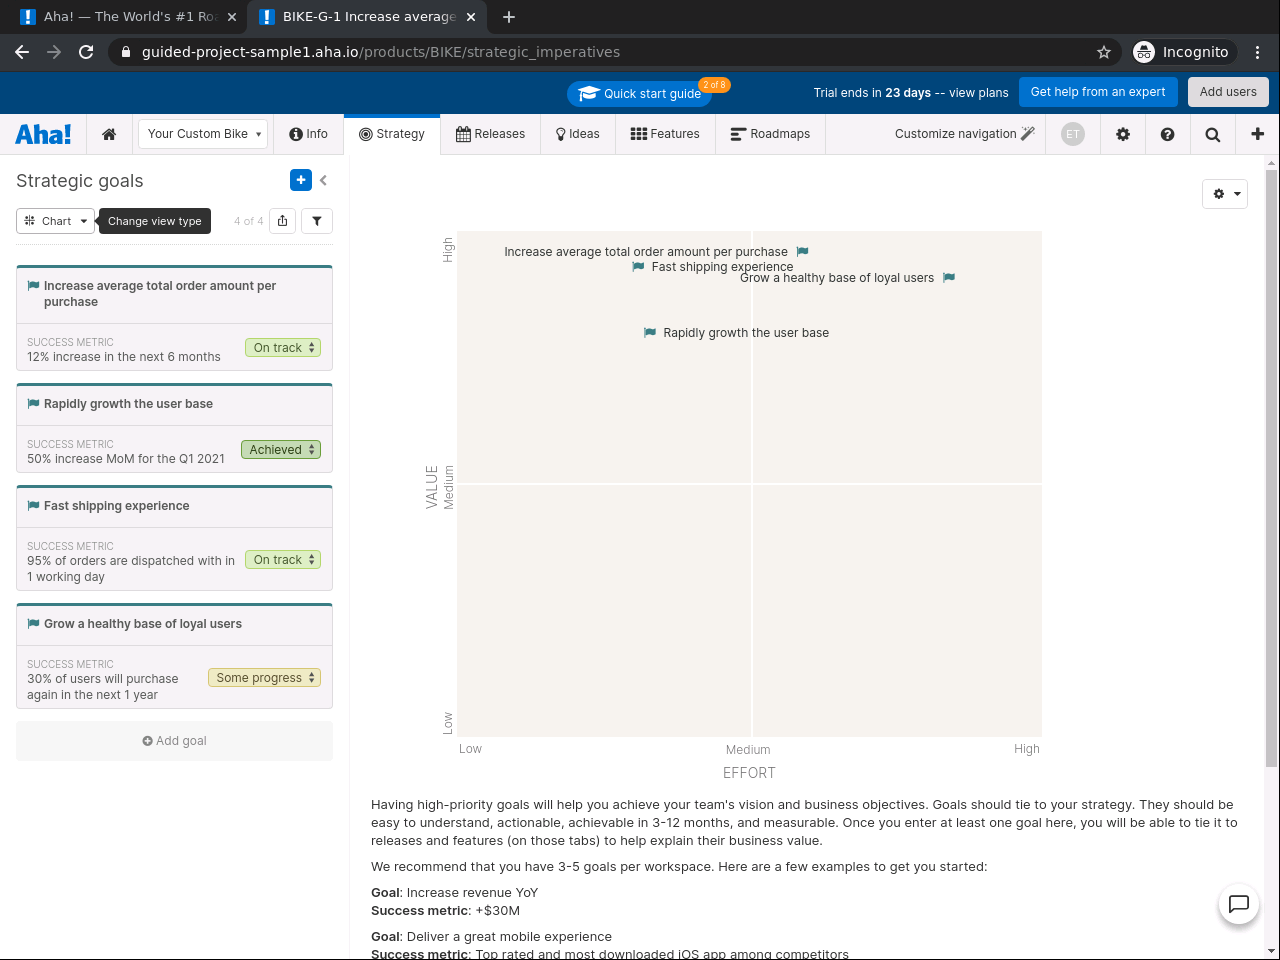Set On track status for fast shipping goal
Screen dimensions: 1280x960
[x=283, y=559]
